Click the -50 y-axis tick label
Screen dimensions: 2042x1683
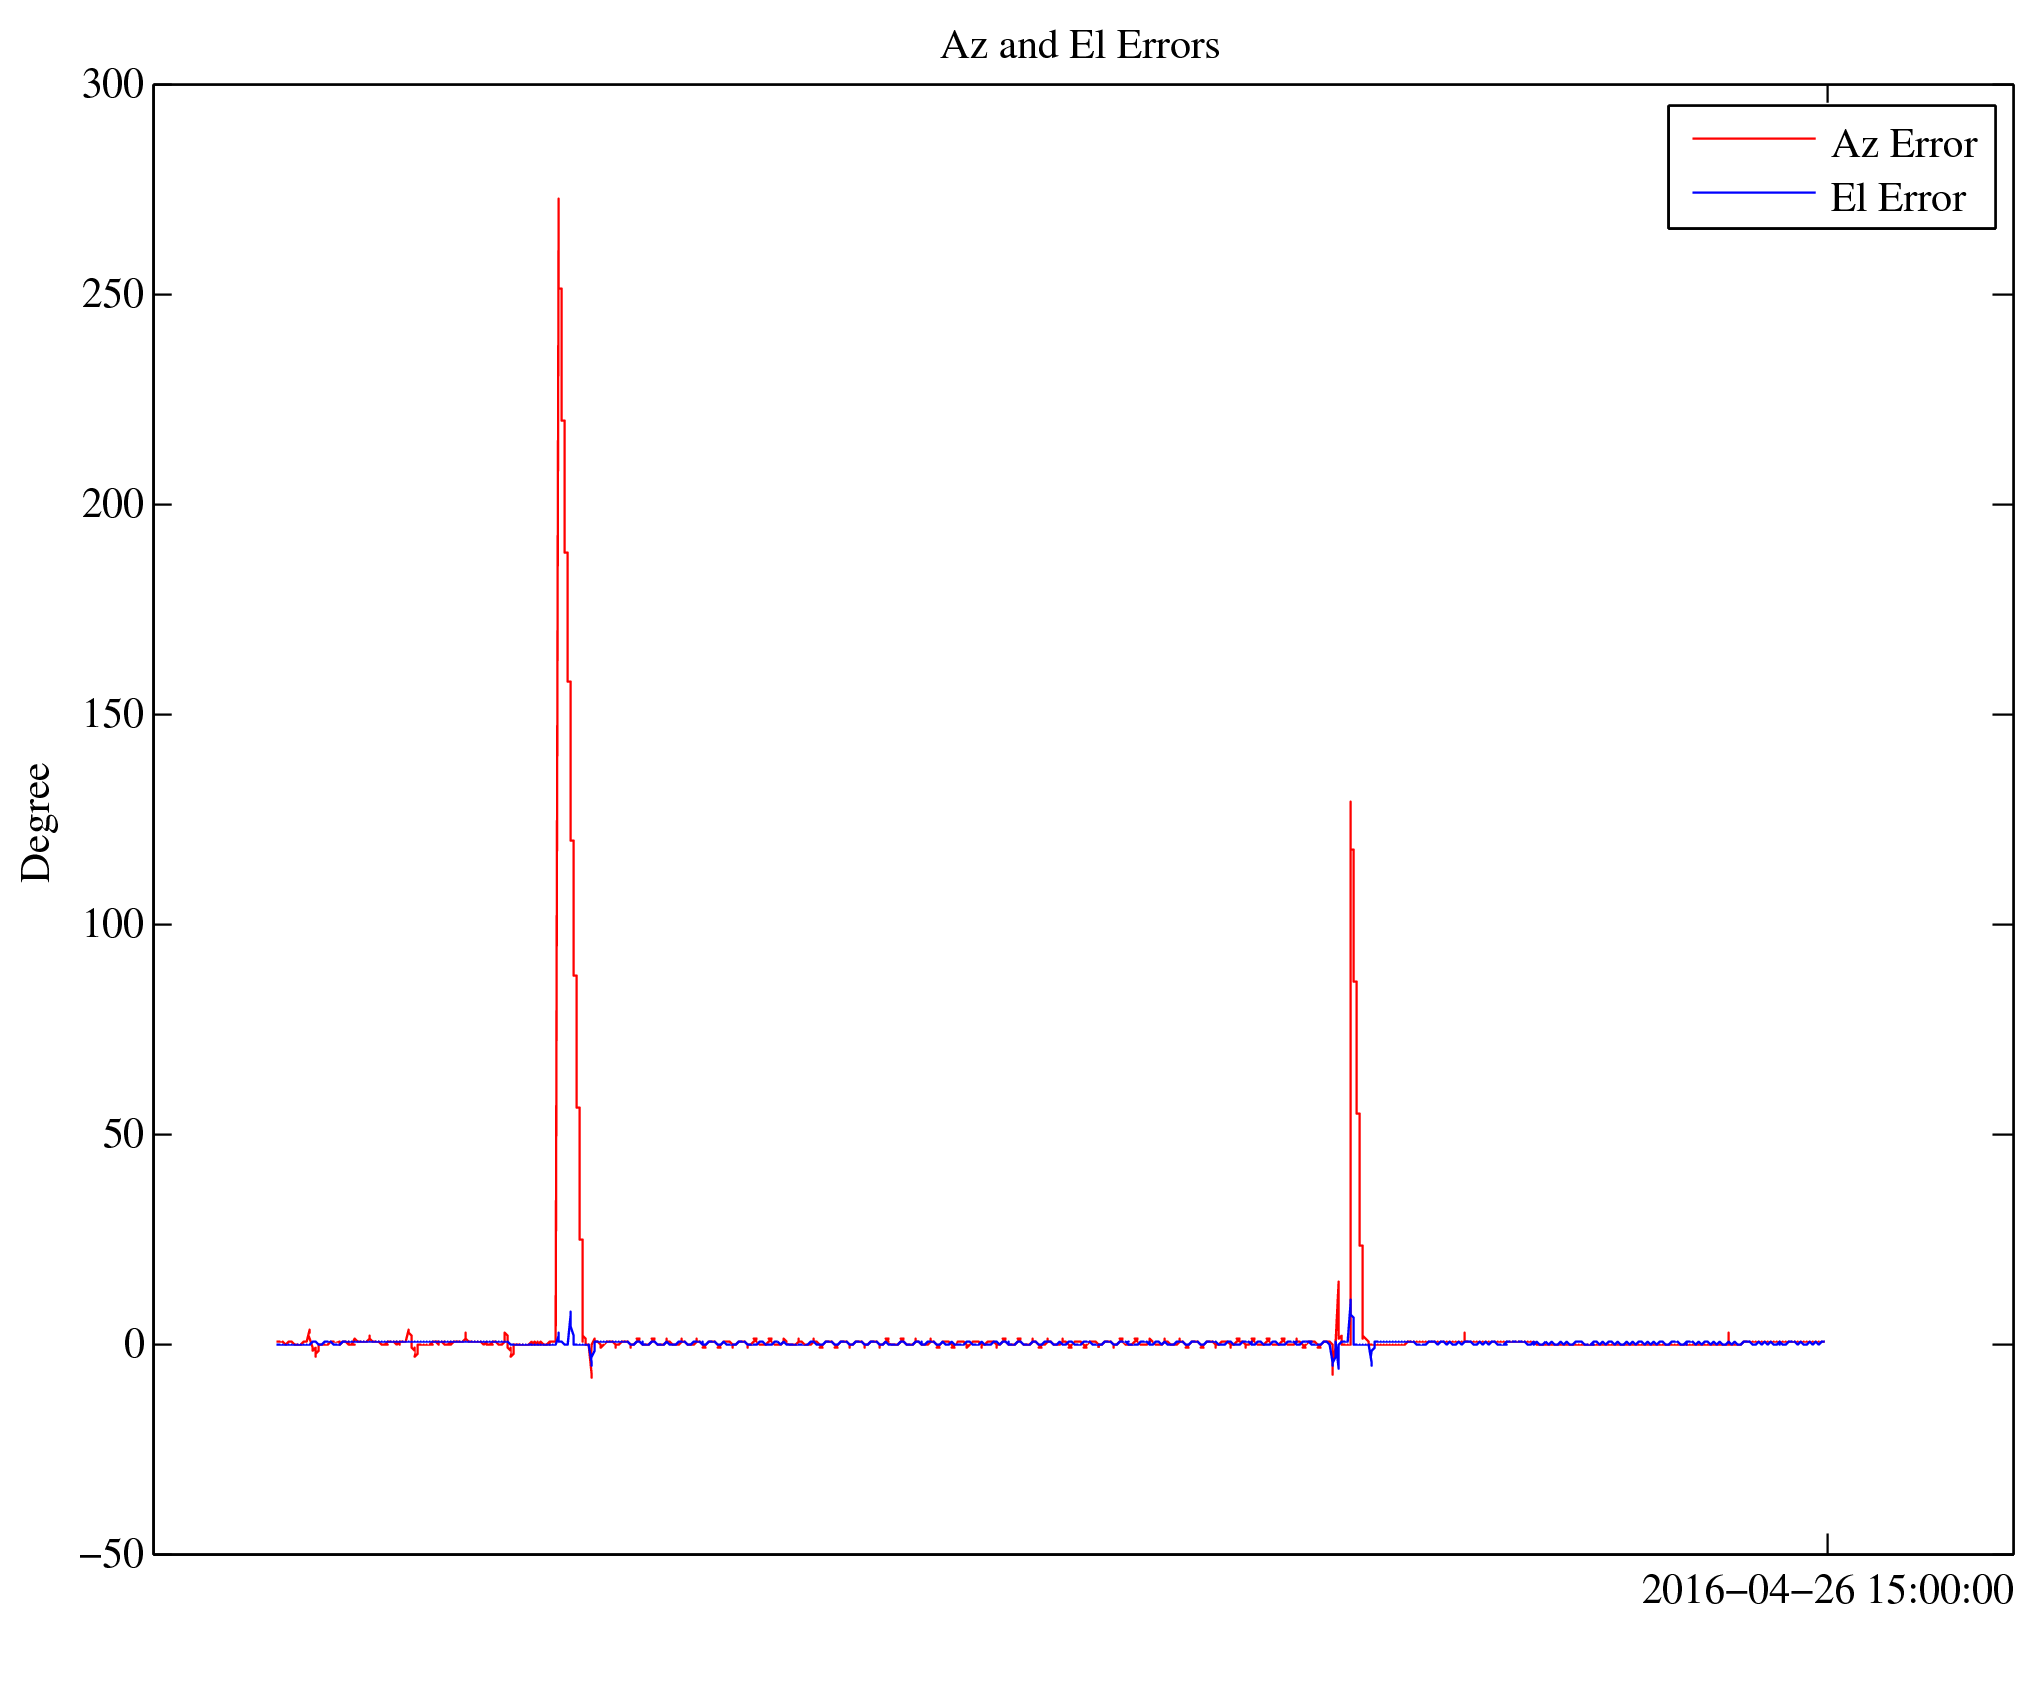click(112, 1554)
